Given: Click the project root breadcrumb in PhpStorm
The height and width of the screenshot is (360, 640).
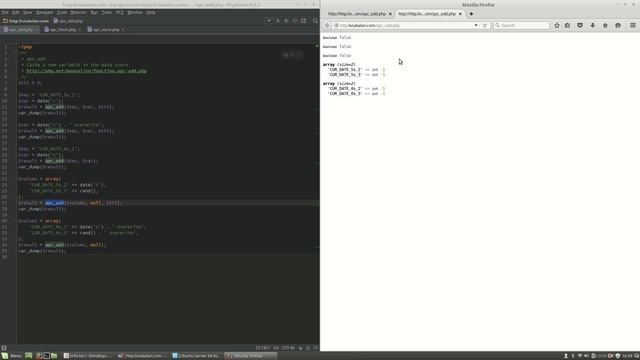Looking at the screenshot, I should coord(26,21).
